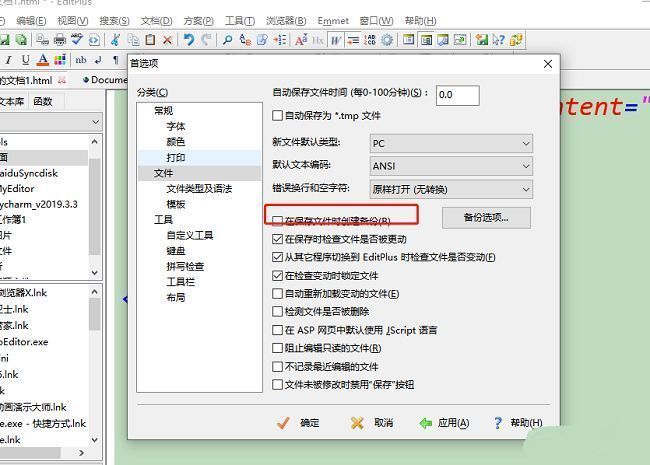Viewport: 650px width, 465px height.
Task: Click the 帮助(H) dialog button
Action: click(518, 423)
